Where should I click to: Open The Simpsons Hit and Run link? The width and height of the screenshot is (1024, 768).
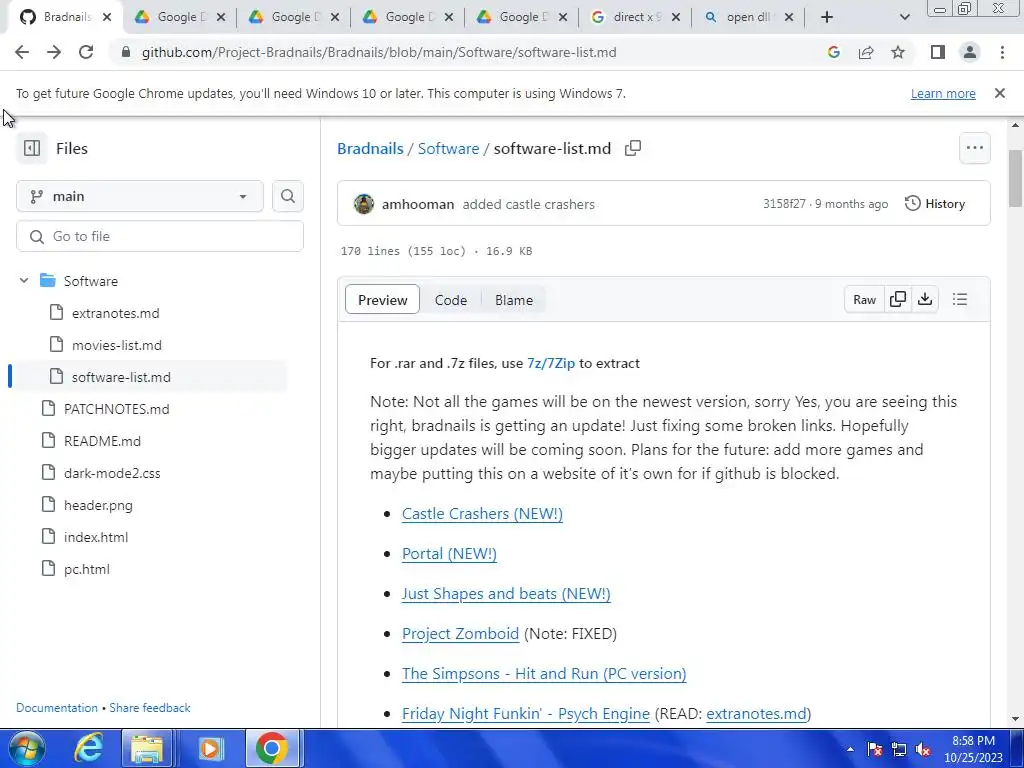[x=544, y=673]
